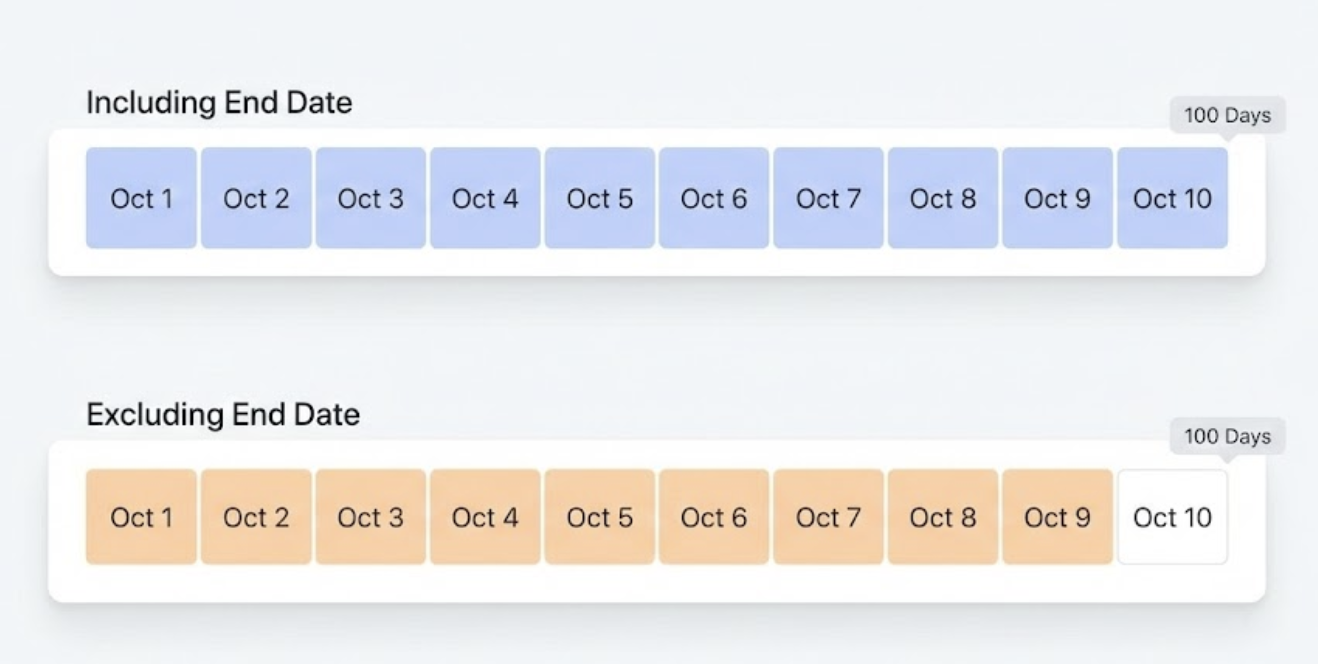Select Oct 2 in Including End Date row
The height and width of the screenshot is (664, 1318).
256,198
